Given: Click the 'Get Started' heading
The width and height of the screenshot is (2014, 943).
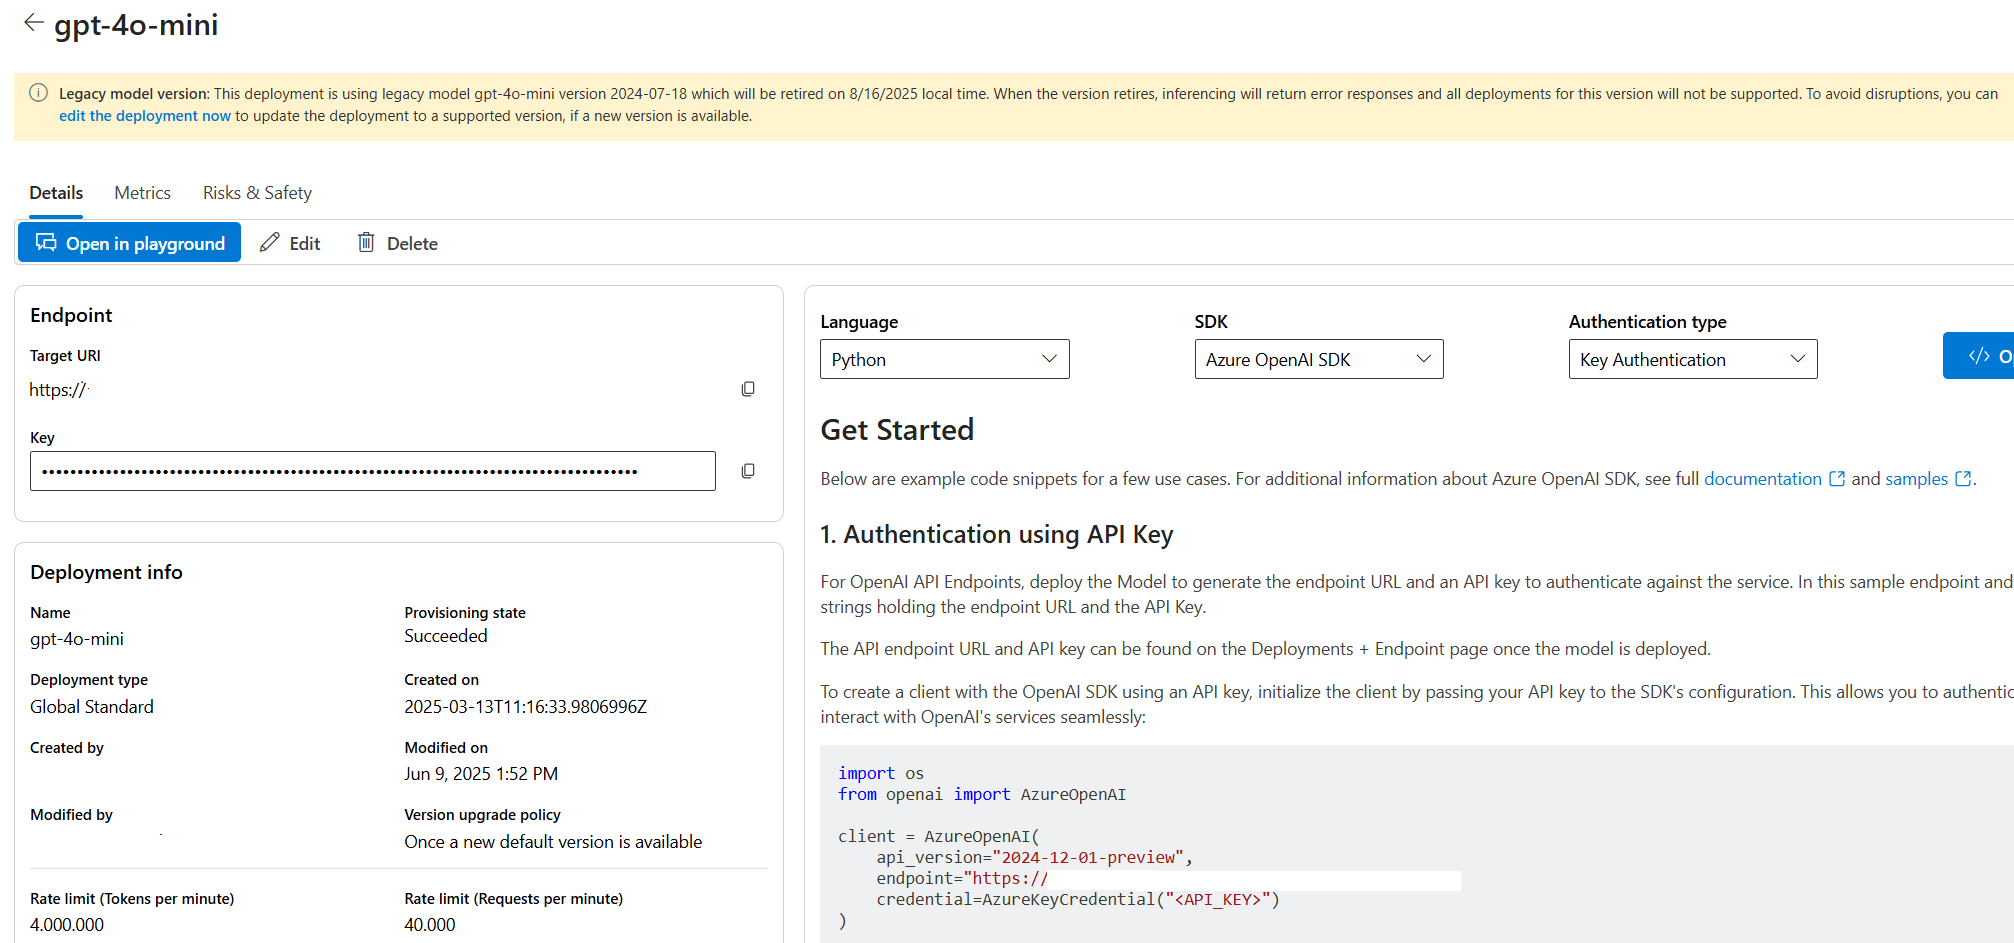Looking at the screenshot, I should pyautogui.click(x=897, y=430).
